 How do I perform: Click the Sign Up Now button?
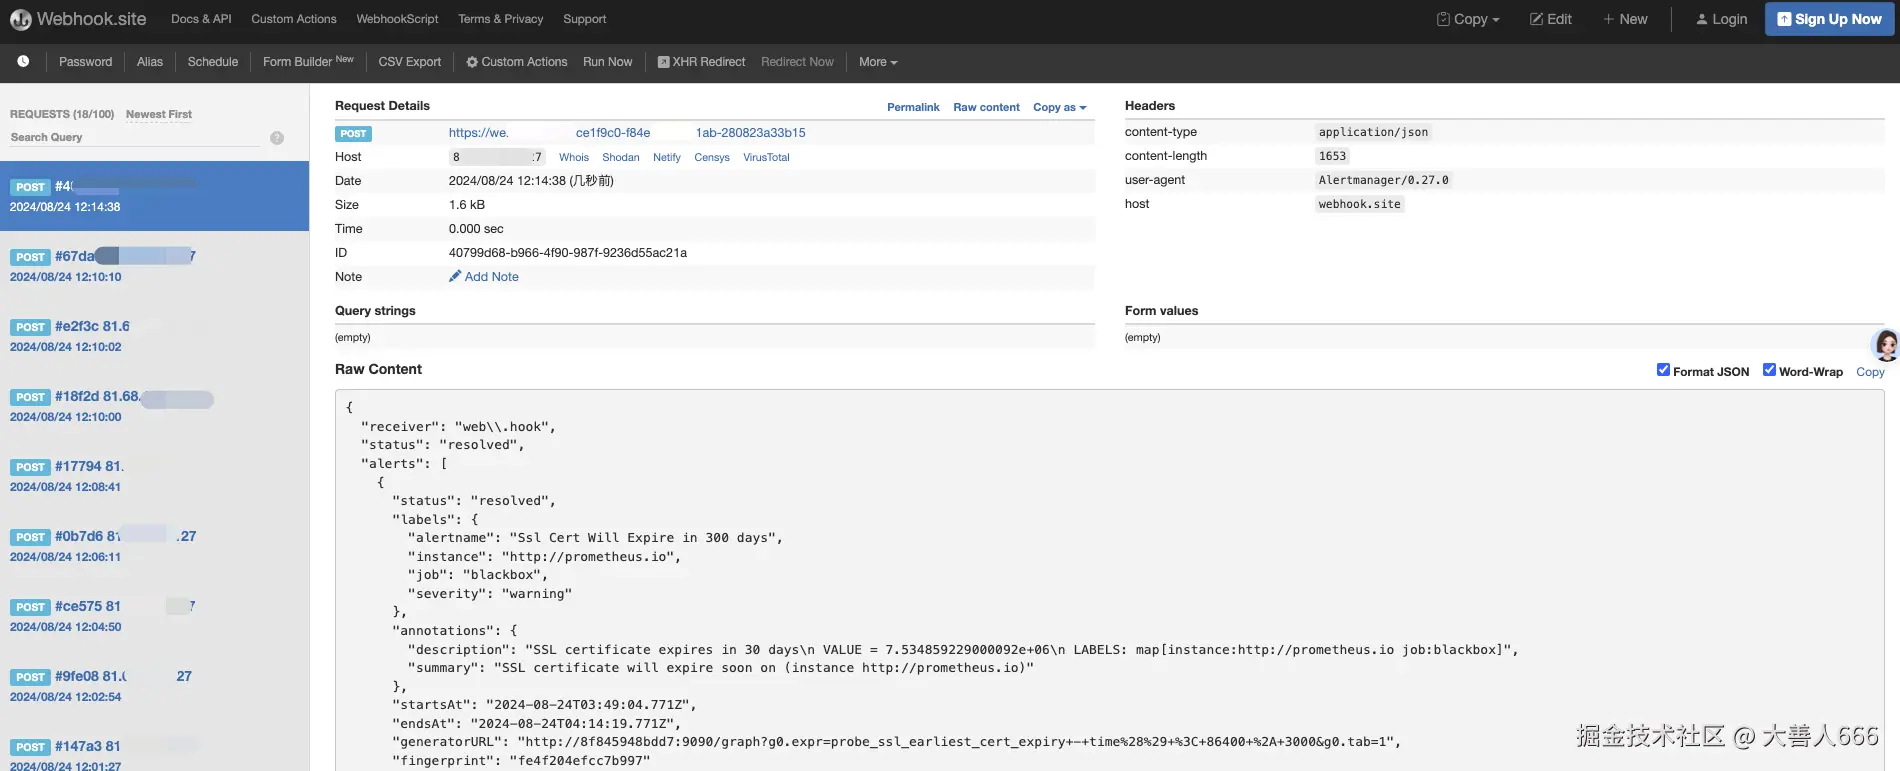(x=1829, y=19)
